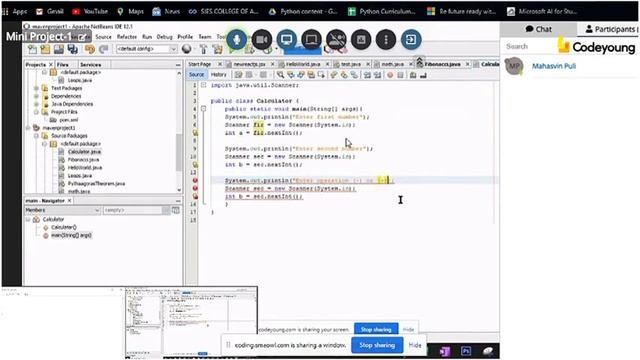Open the default config dropdown

[x=147, y=49]
